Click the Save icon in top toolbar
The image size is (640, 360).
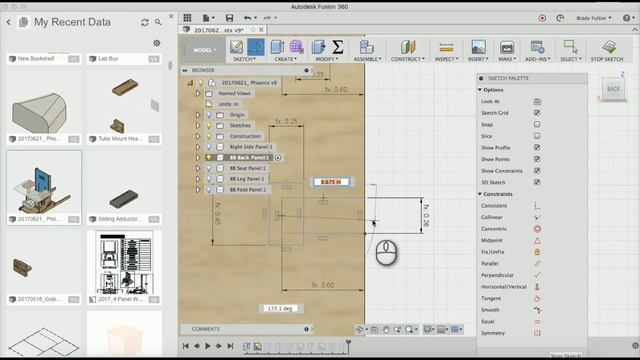pos(229,18)
